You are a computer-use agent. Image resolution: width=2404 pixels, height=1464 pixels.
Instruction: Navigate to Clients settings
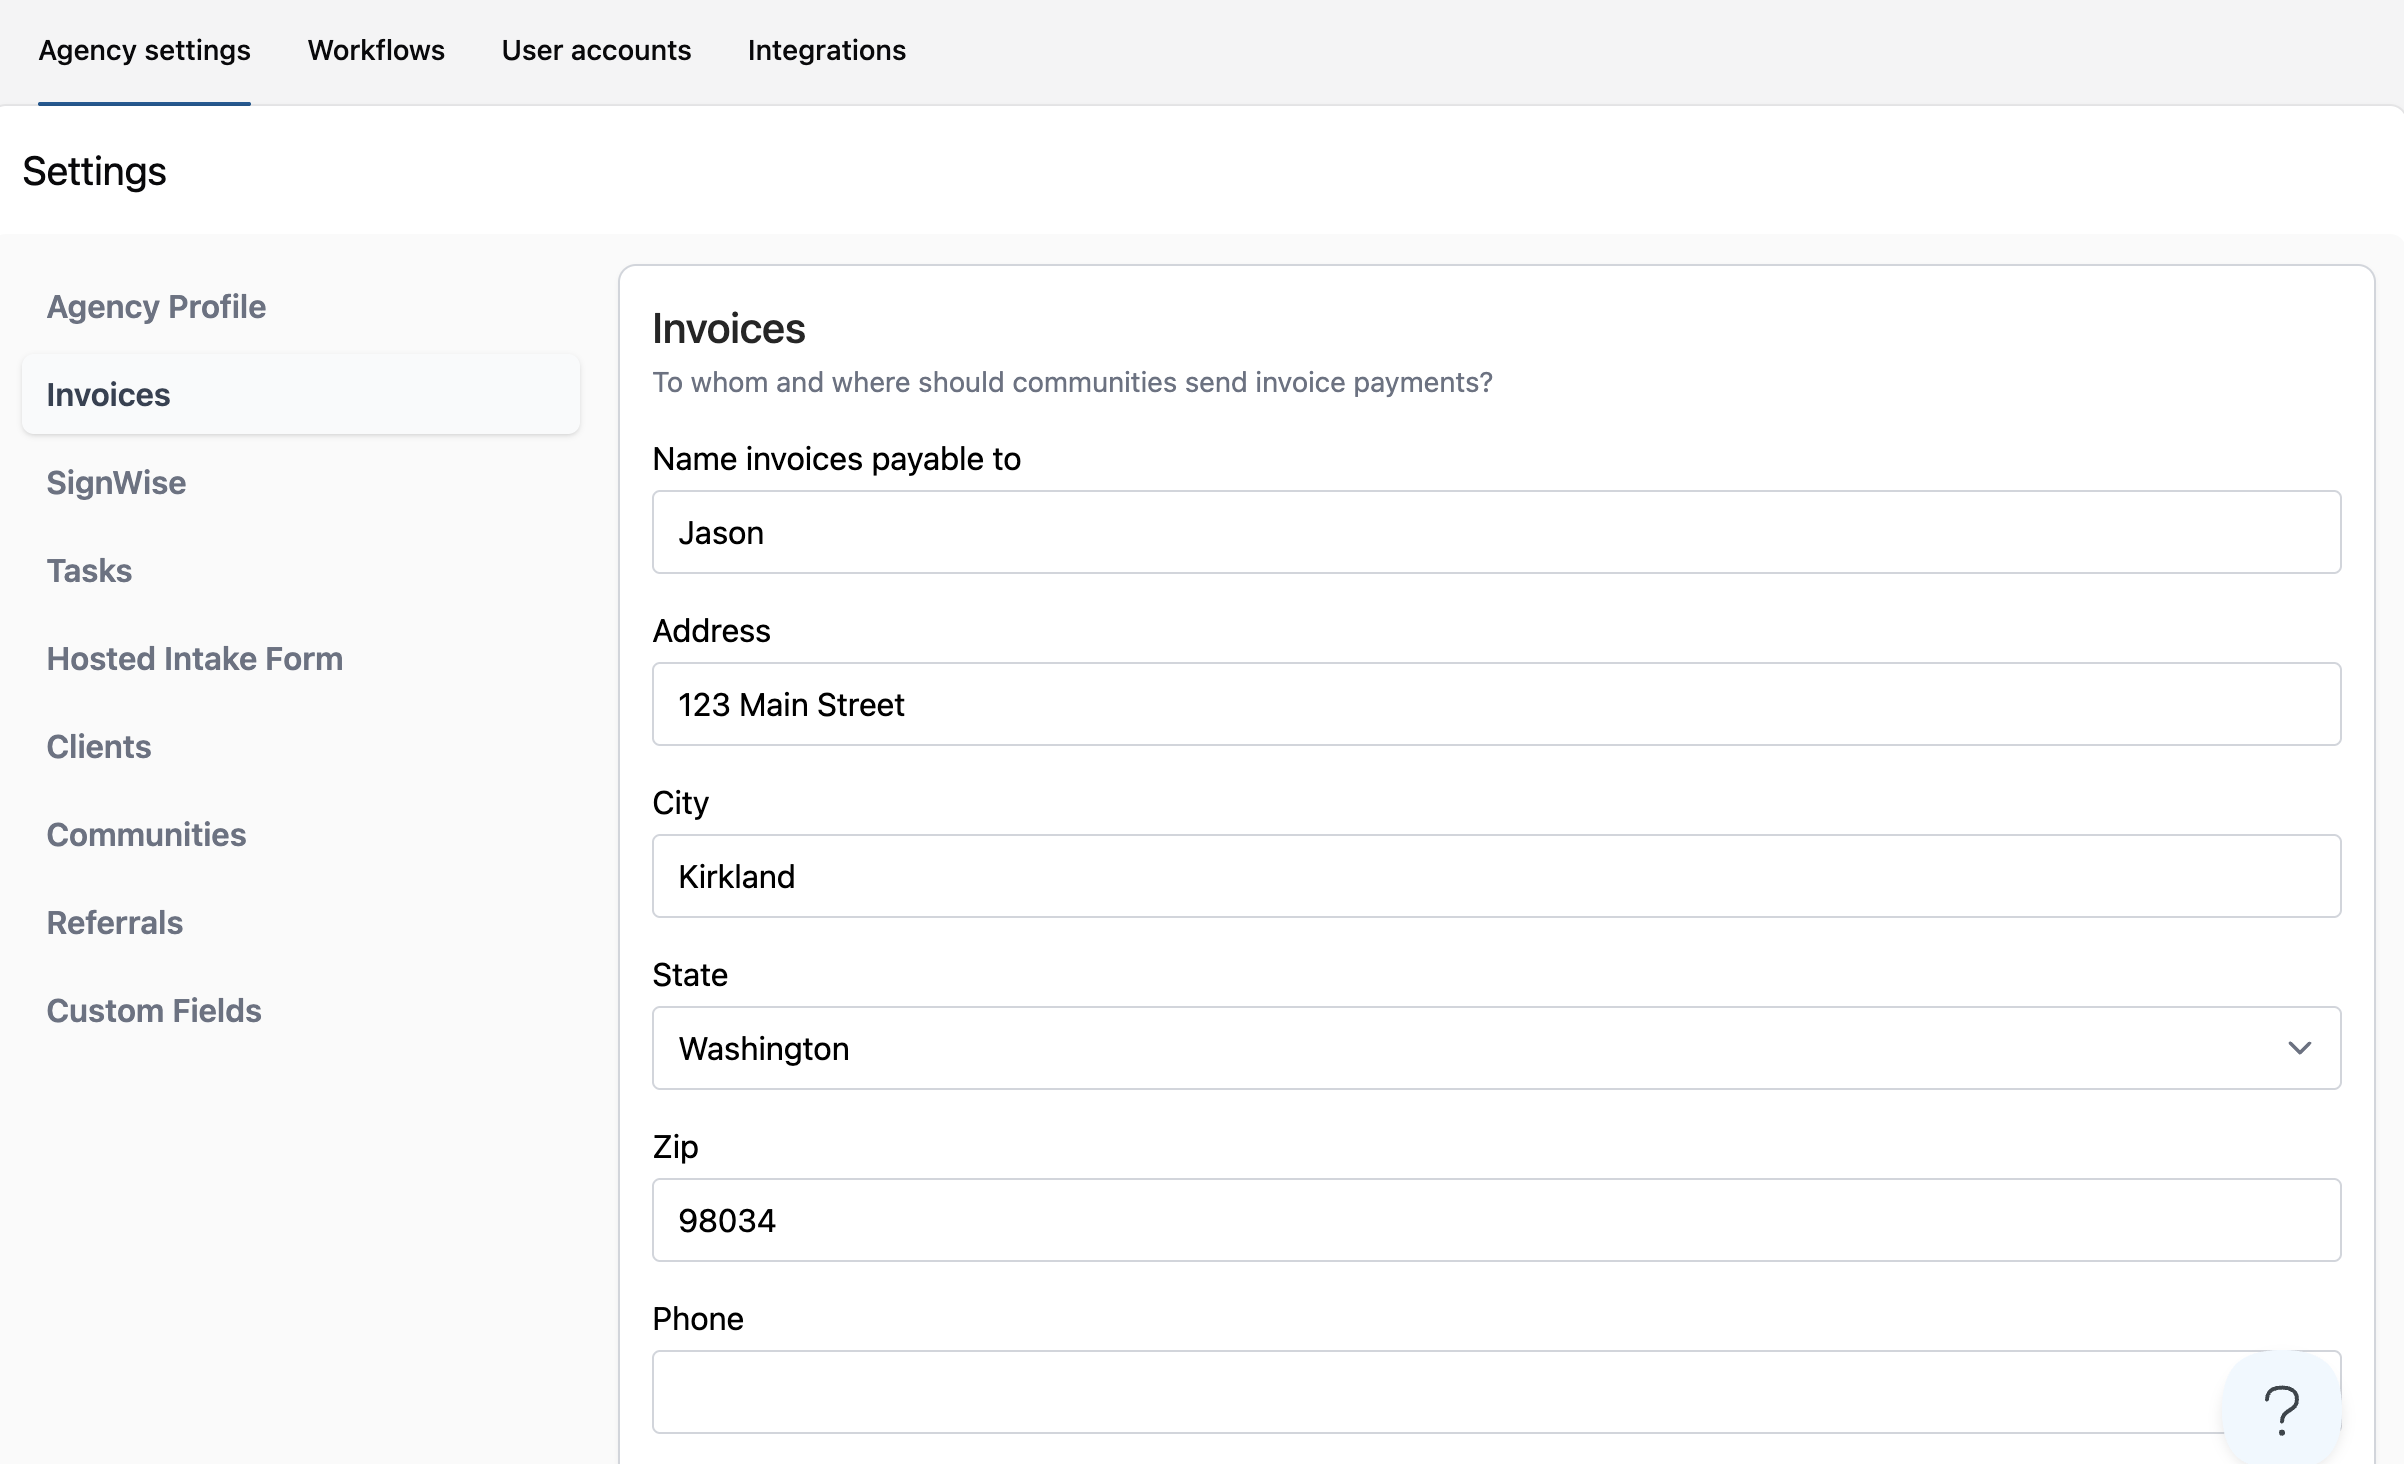point(99,747)
